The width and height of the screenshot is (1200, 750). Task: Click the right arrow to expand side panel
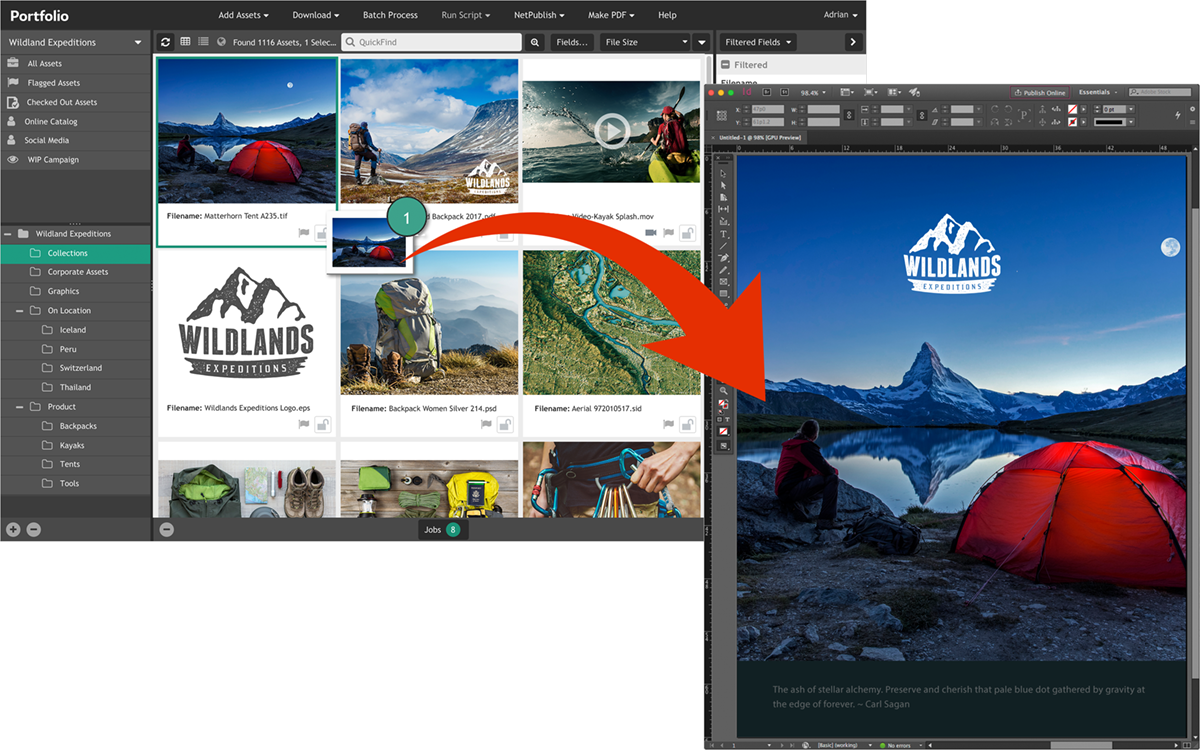[852, 42]
